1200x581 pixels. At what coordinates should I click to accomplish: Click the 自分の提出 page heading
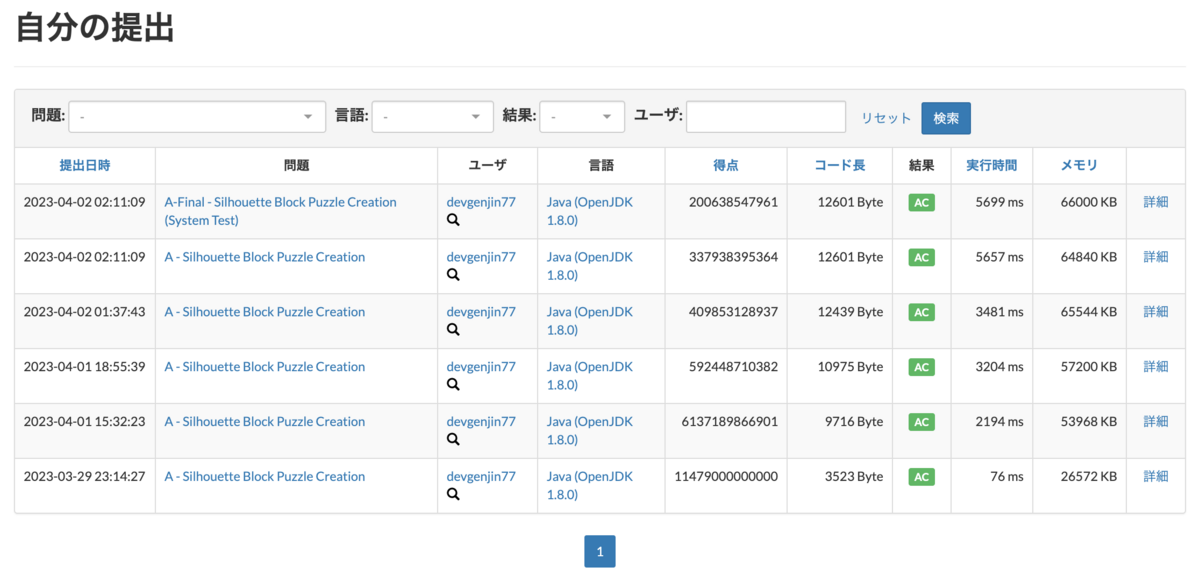(x=95, y=28)
